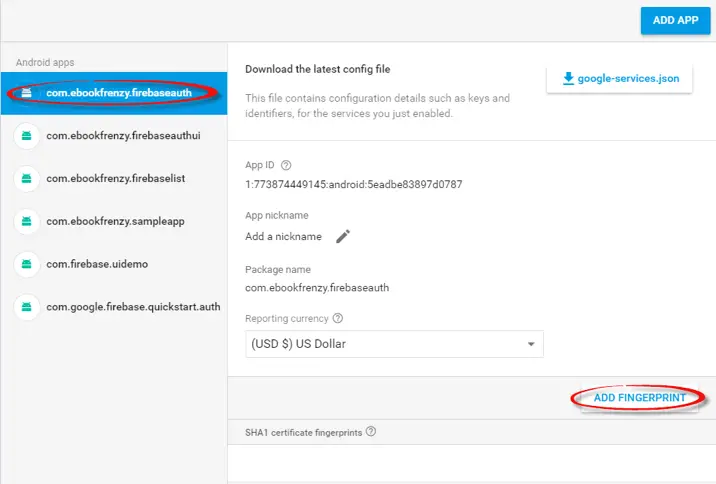Open the App ID help icon
The height and width of the screenshot is (484, 716).
pyautogui.click(x=286, y=165)
